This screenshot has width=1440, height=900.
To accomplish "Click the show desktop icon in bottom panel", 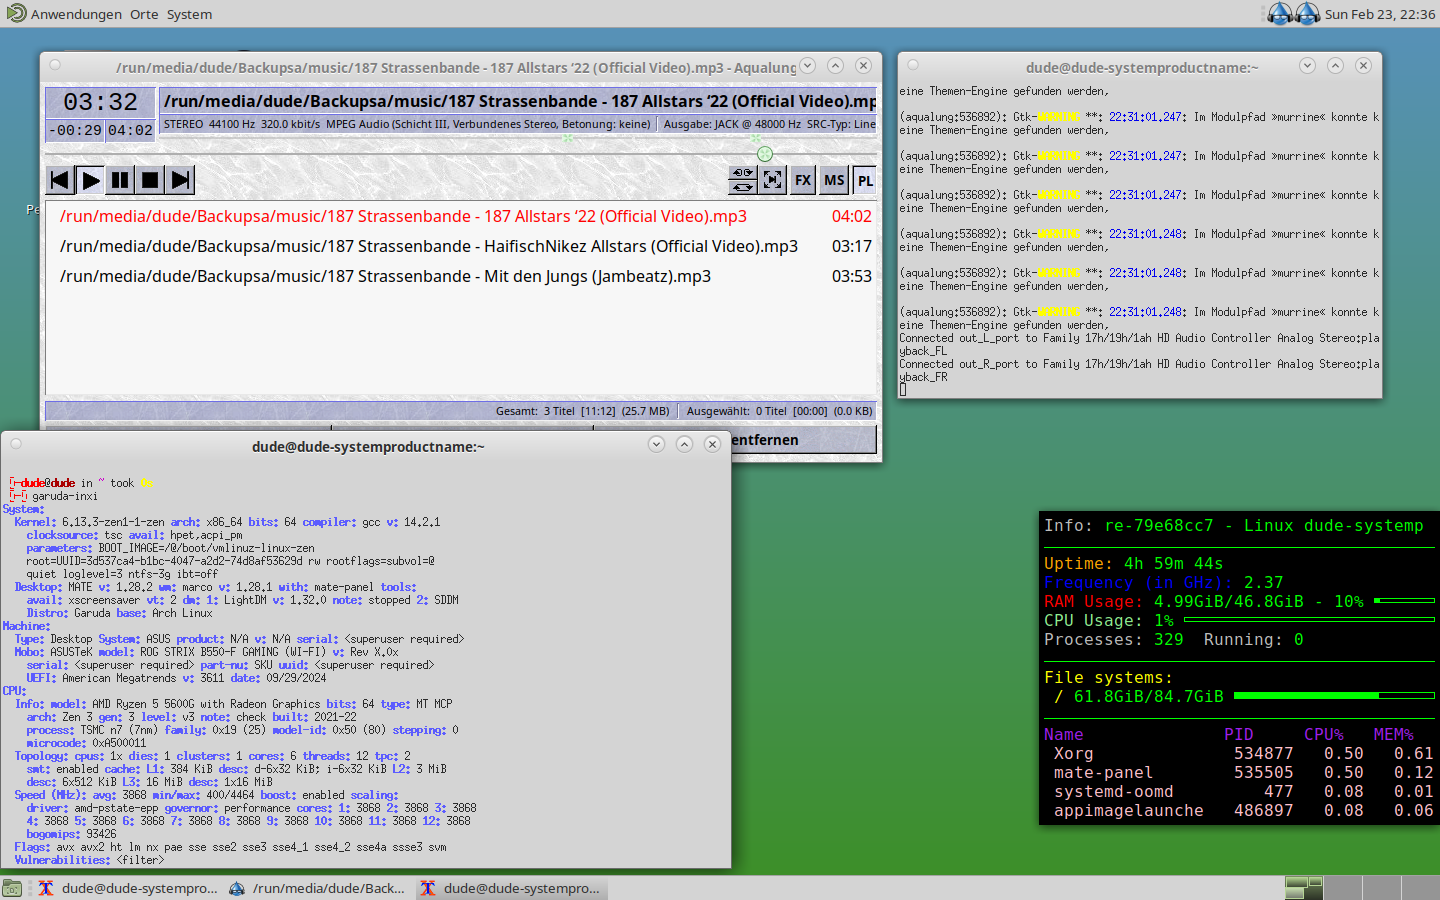I will point(12,888).
